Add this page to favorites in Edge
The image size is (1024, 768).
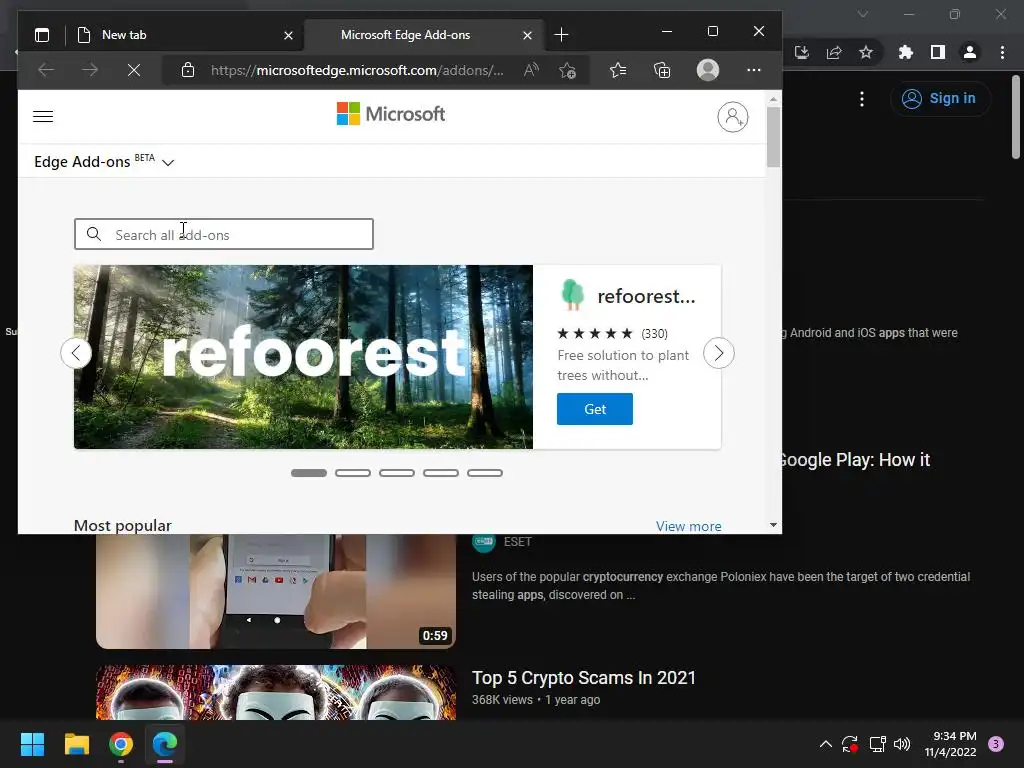click(567, 70)
